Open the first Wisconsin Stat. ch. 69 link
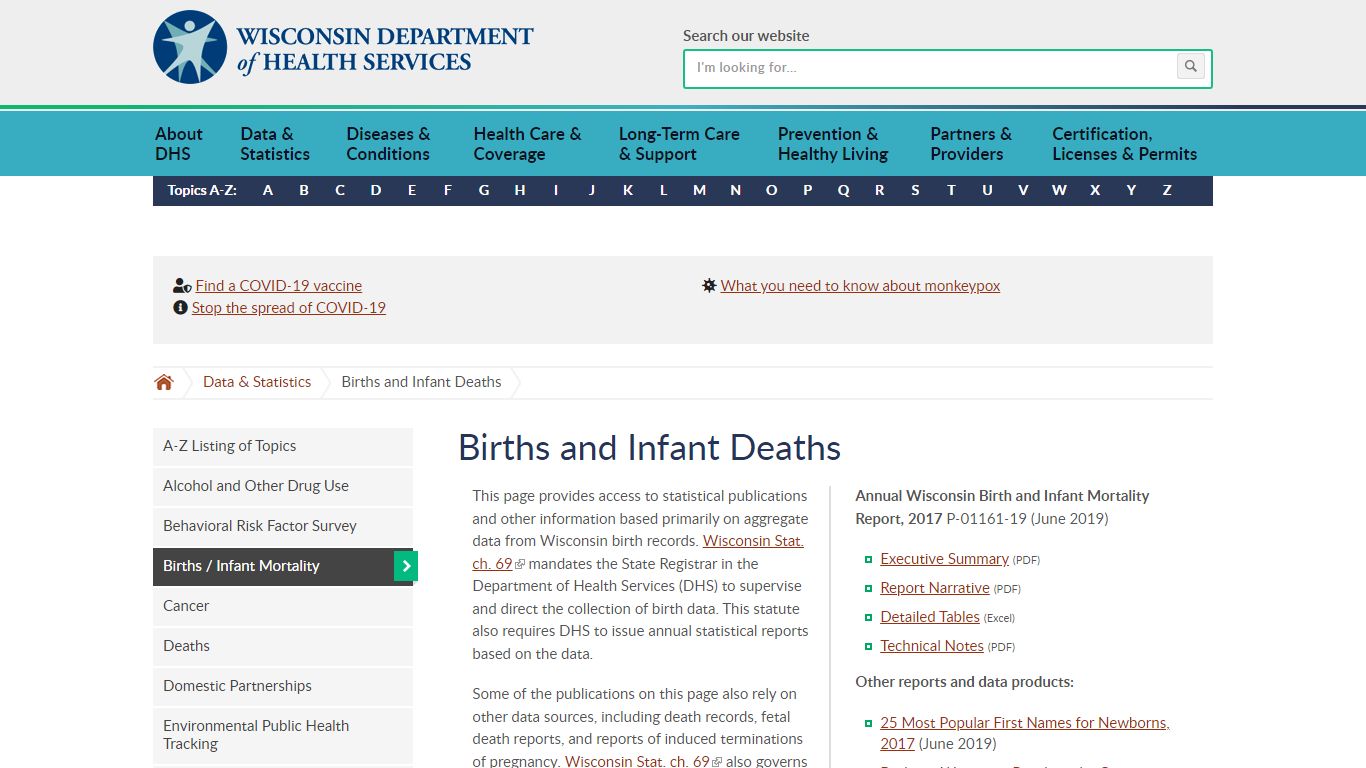 click(x=753, y=541)
